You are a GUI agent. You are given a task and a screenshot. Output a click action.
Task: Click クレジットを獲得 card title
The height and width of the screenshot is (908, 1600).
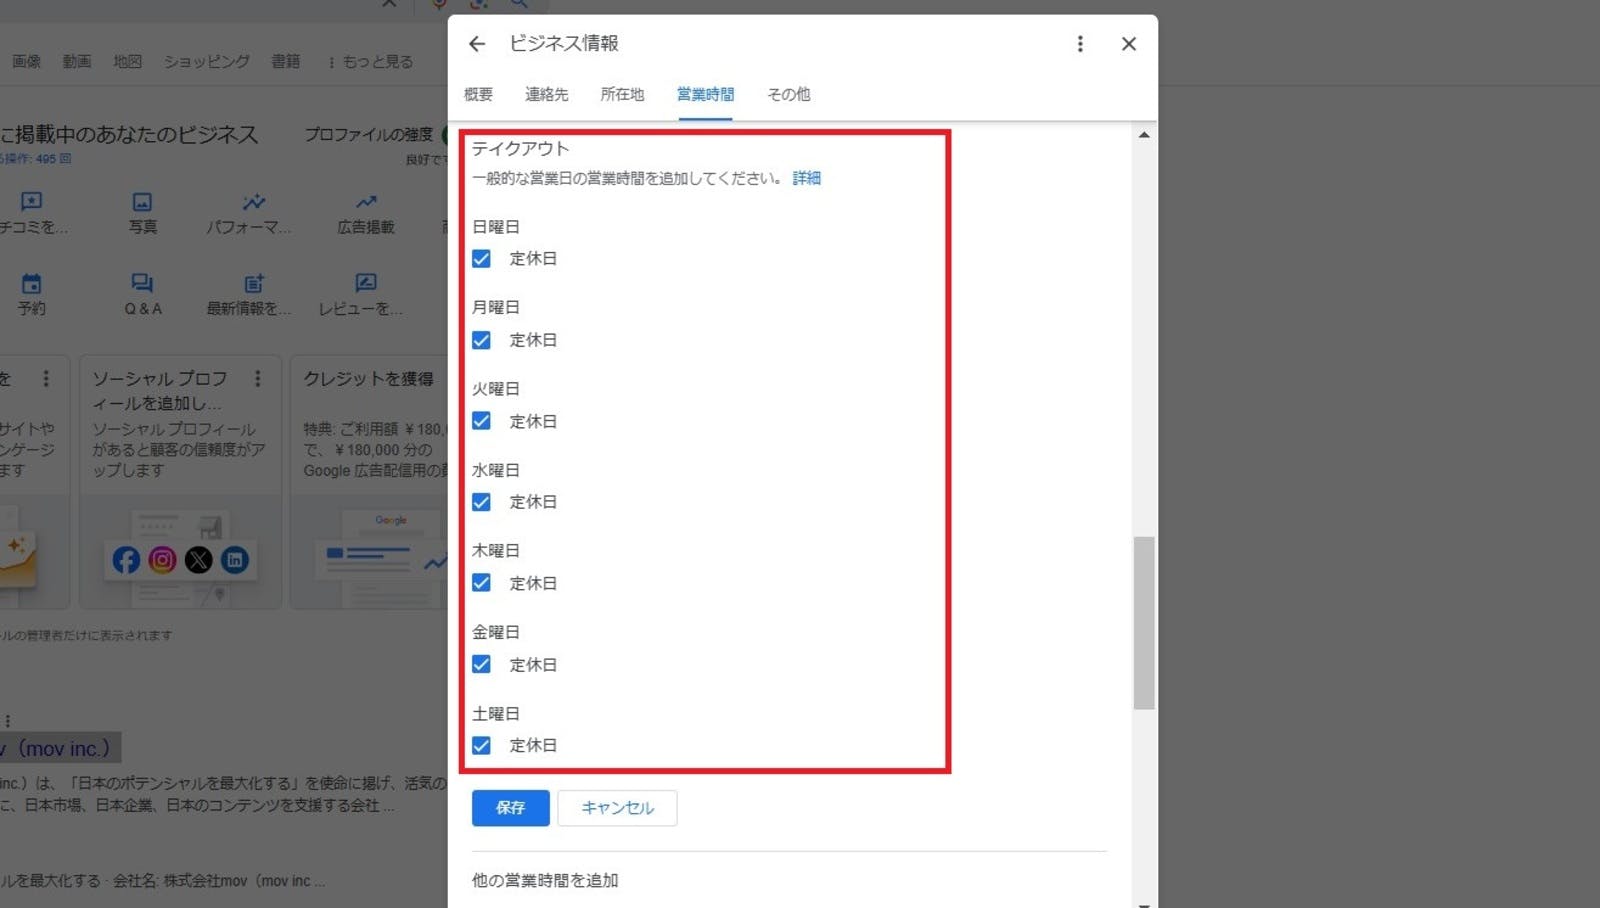[x=368, y=379]
